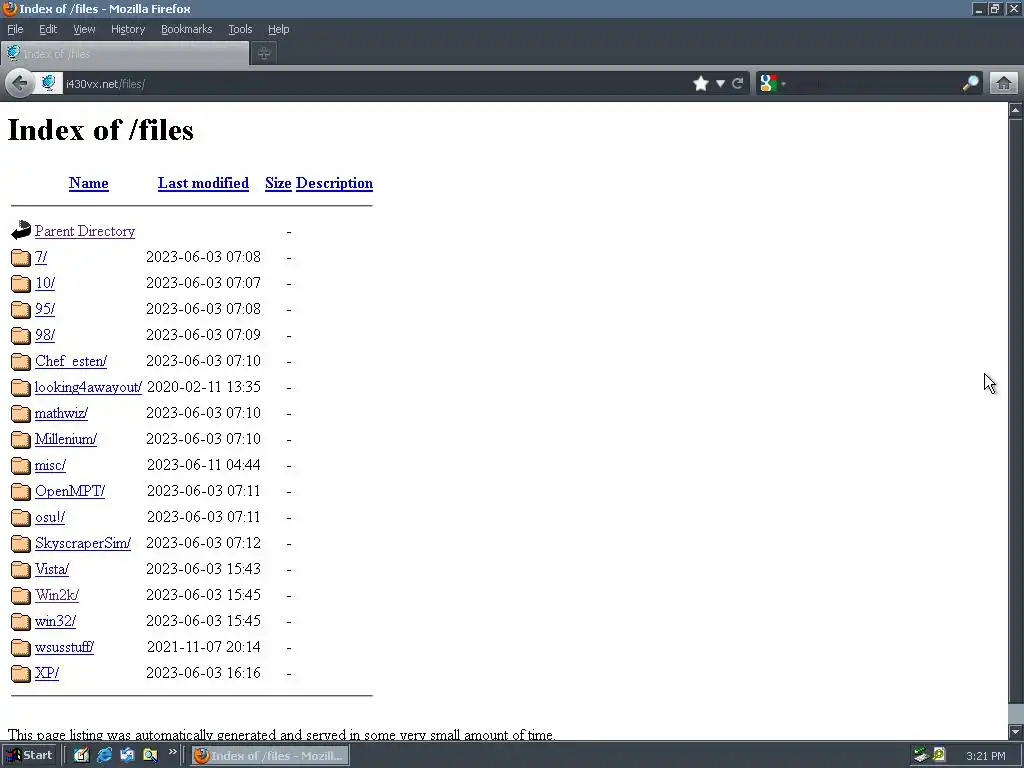The height and width of the screenshot is (768, 1024).
Task: Click the search magnifier icon
Action: [x=971, y=84]
